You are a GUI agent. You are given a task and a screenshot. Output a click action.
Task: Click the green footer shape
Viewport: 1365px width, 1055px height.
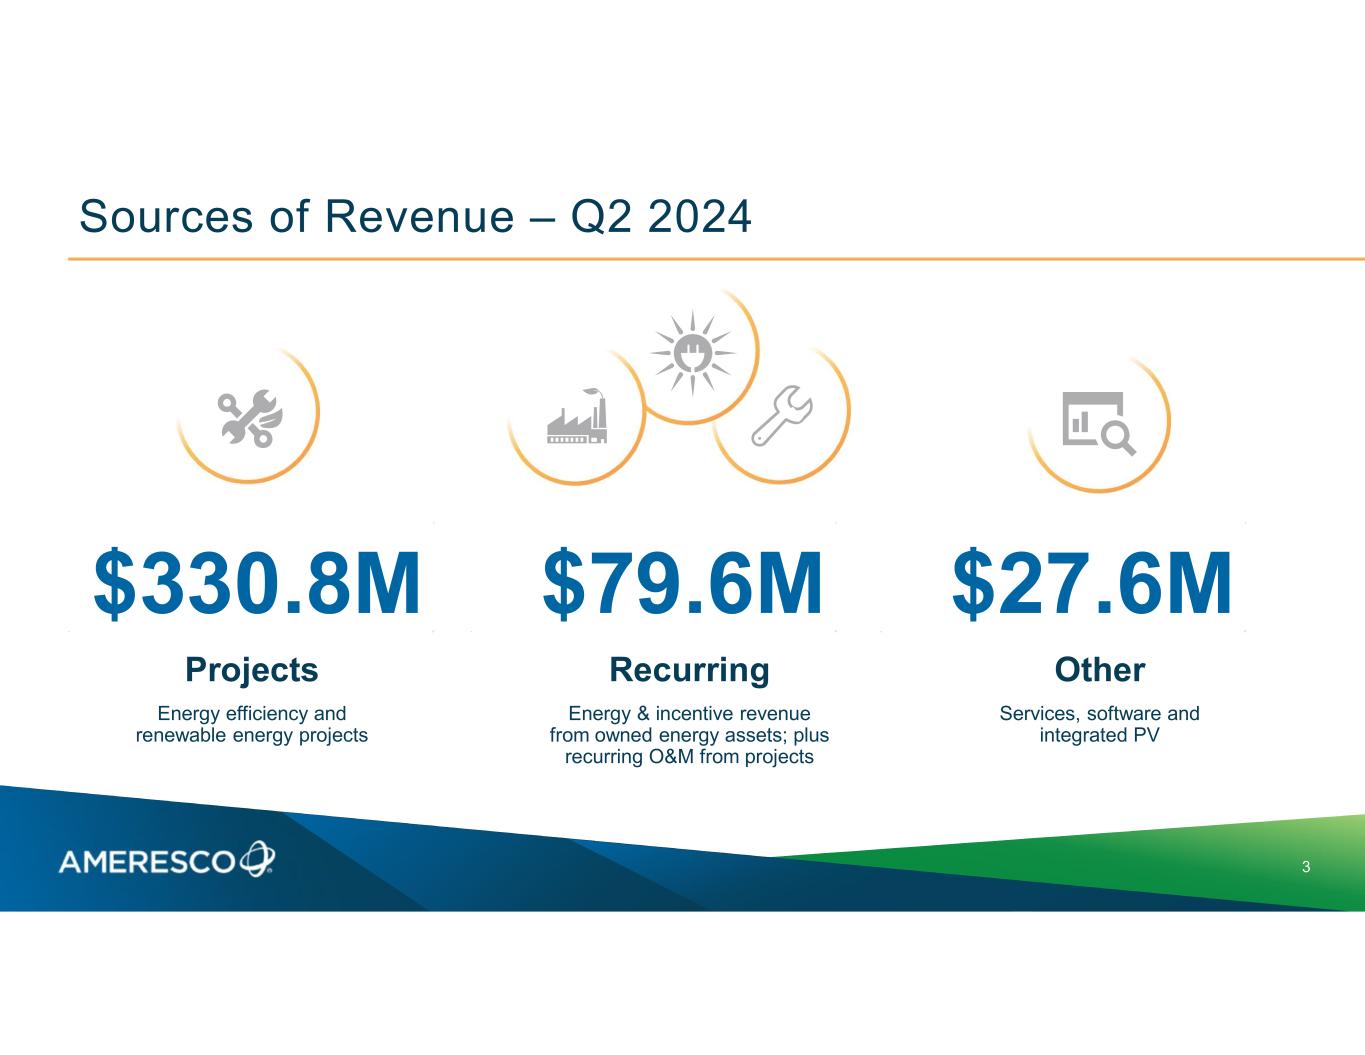coord(1150,860)
